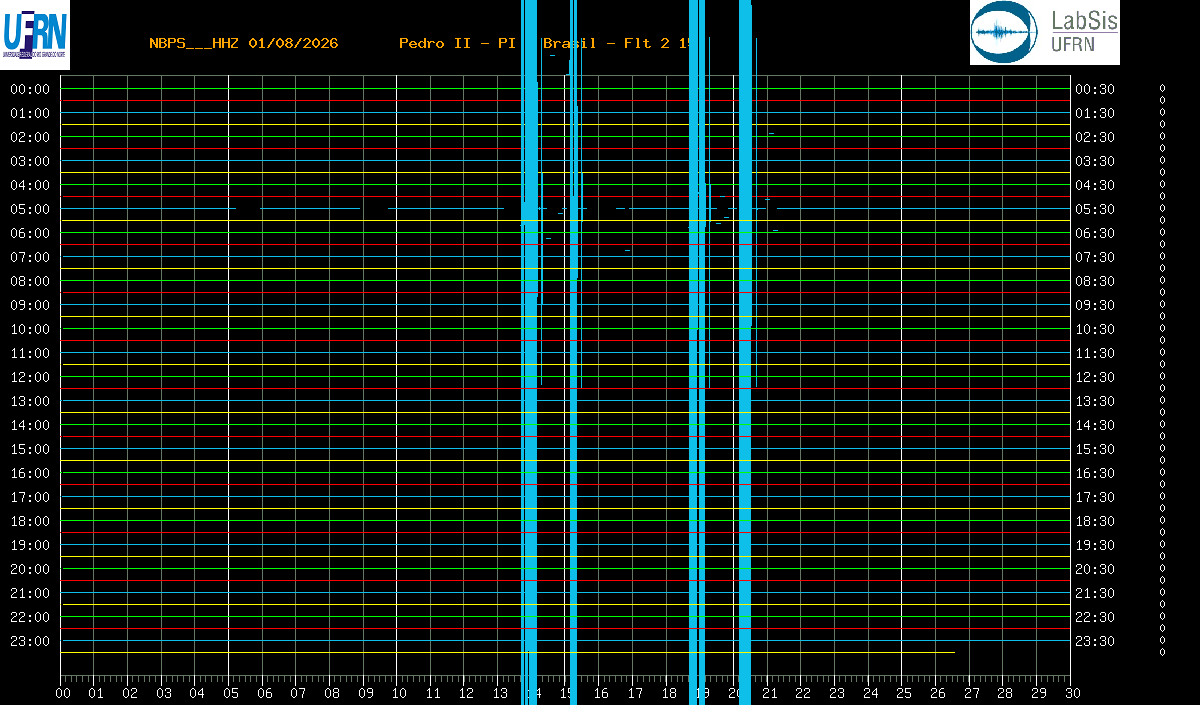Click the 23:30 half-hour label
The width and height of the screenshot is (1200, 705).
point(1095,641)
